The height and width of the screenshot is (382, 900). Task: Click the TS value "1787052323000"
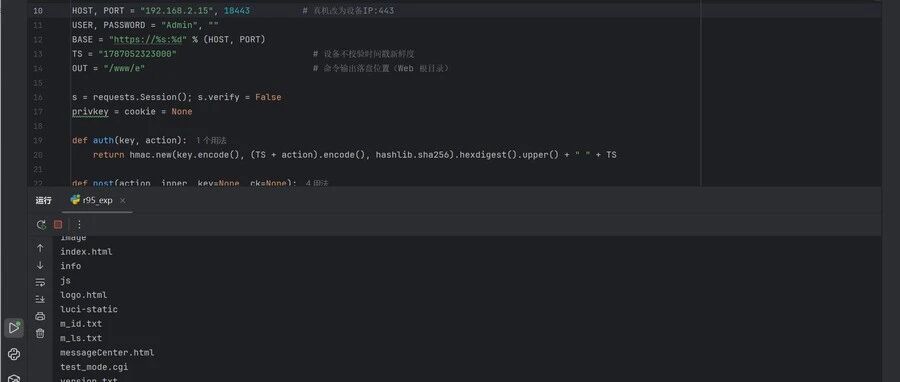(137, 54)
